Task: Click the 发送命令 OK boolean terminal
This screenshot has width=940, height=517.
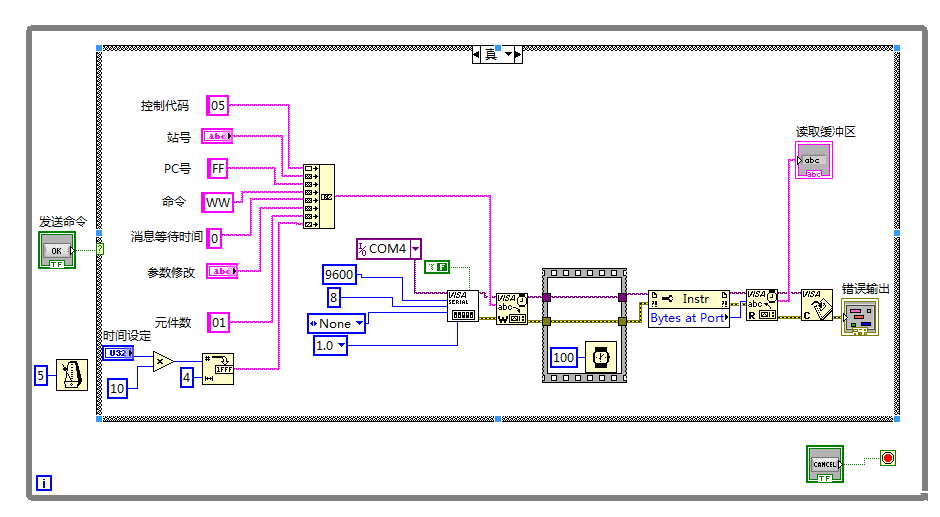Action: [x=56, y=250]
